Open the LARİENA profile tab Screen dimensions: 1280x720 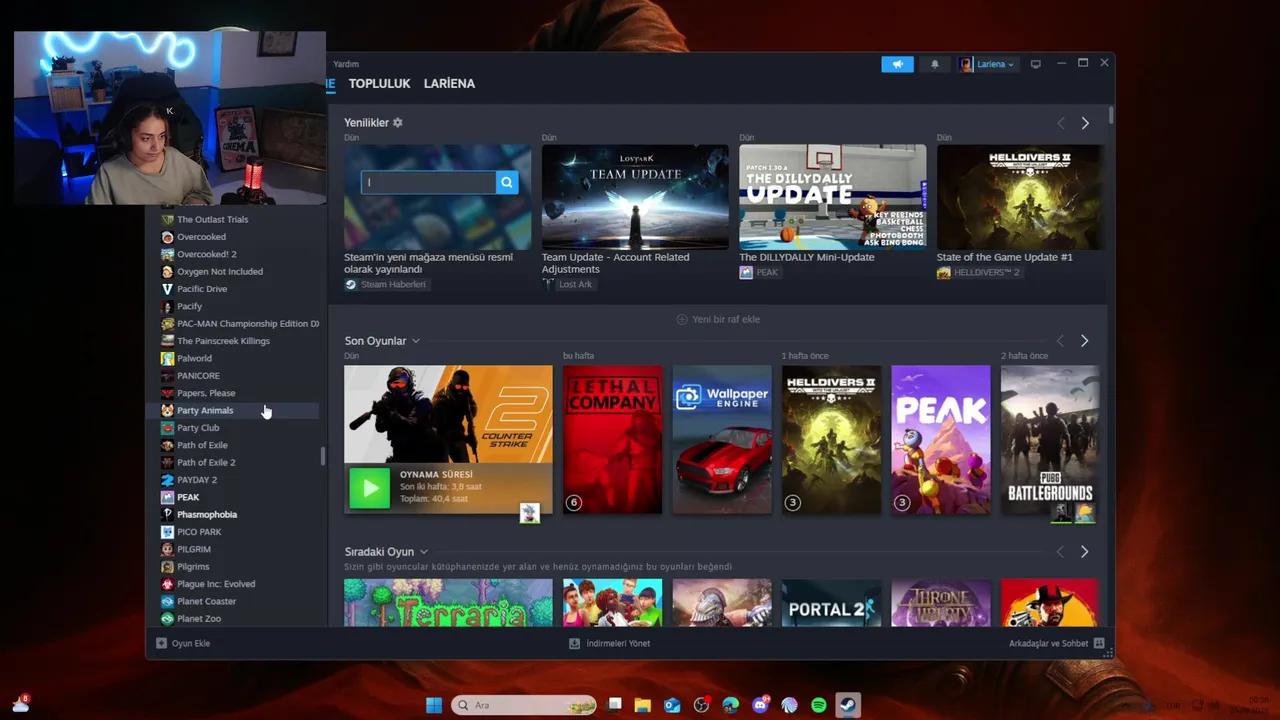point(449,84)
